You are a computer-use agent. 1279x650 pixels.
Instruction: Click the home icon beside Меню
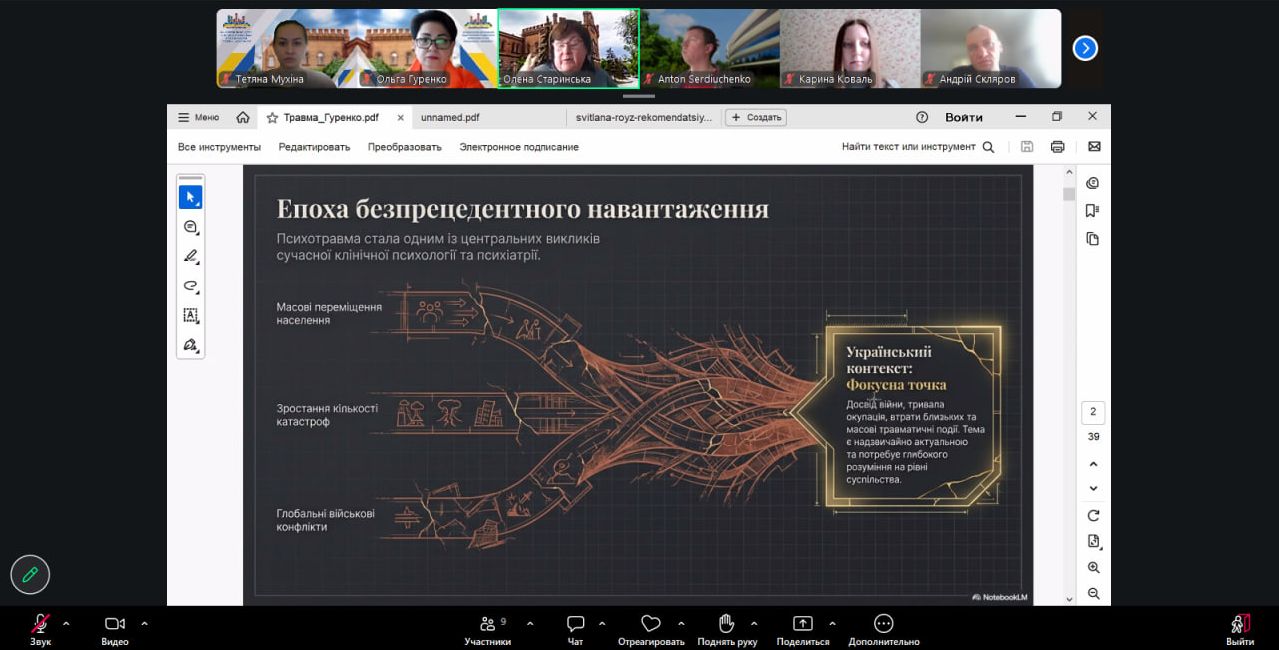[243, 117]
